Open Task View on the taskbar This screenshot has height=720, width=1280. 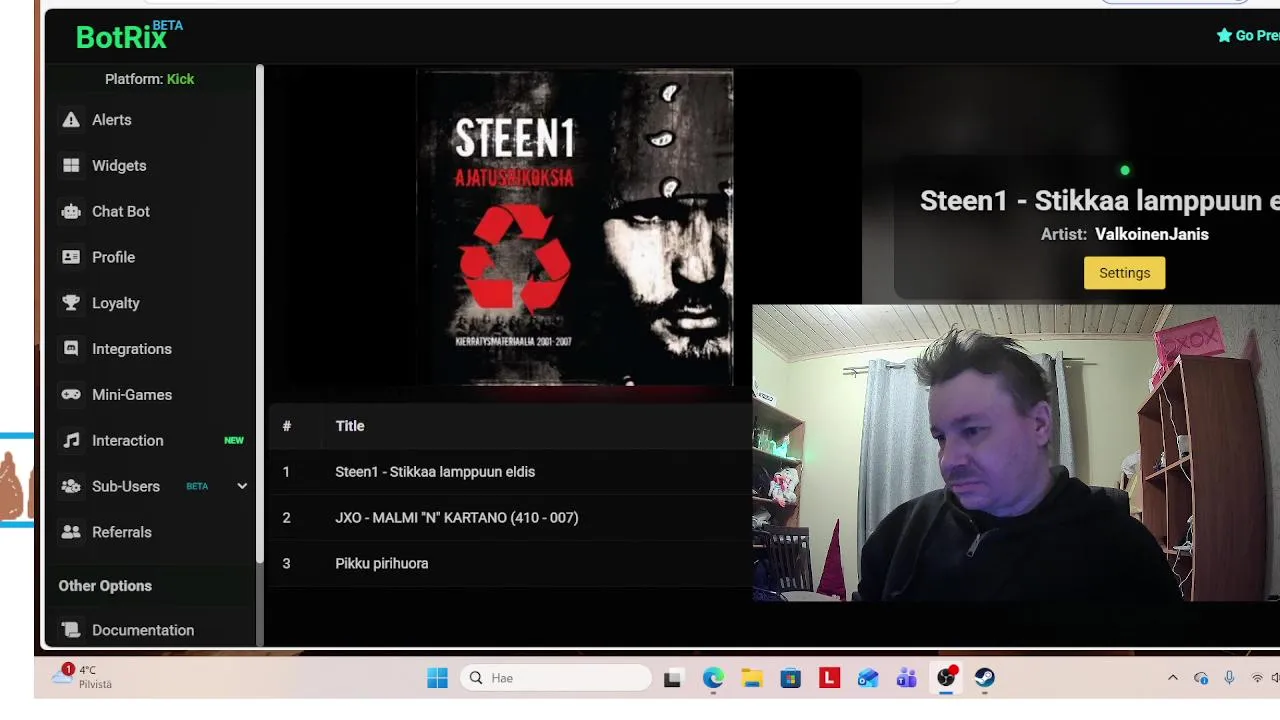673,678
